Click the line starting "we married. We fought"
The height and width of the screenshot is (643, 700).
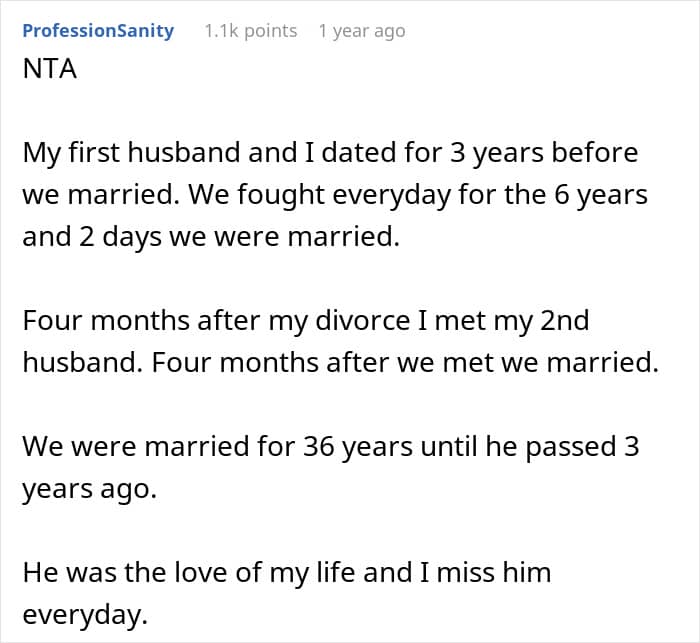[x=335, y=195]
